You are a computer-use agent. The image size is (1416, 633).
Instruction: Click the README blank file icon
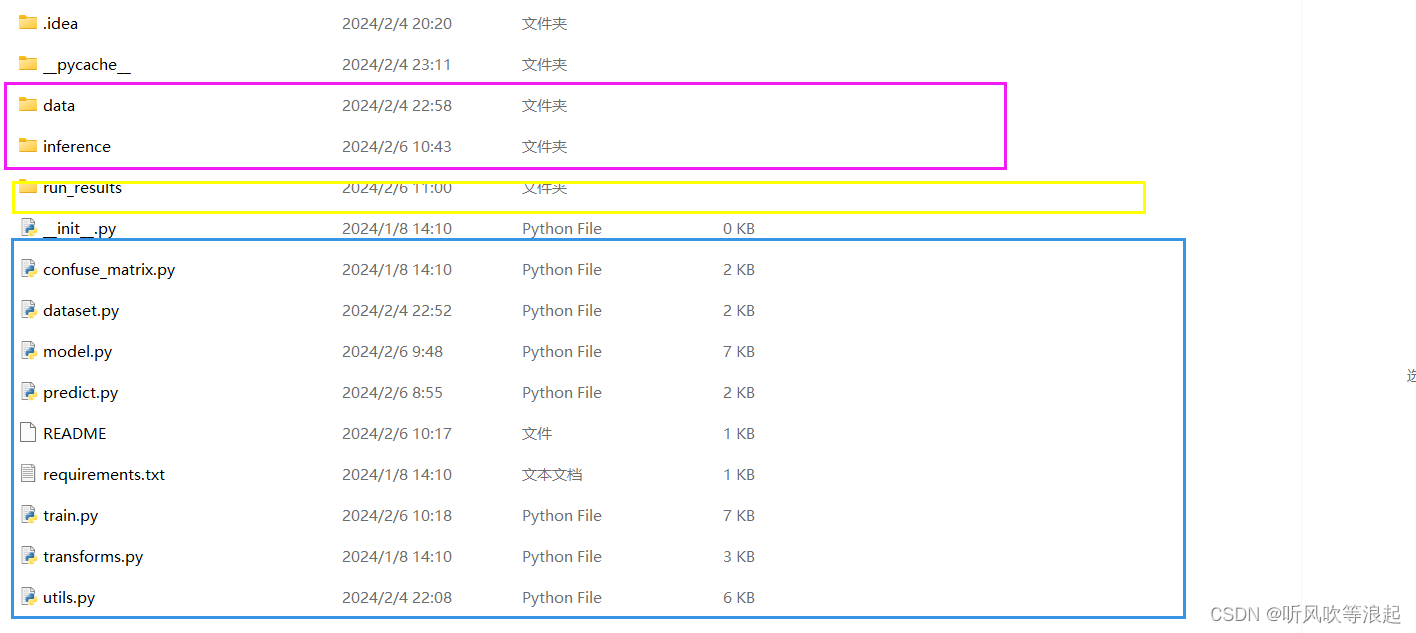pyautogui.click(x=28, y=433)
